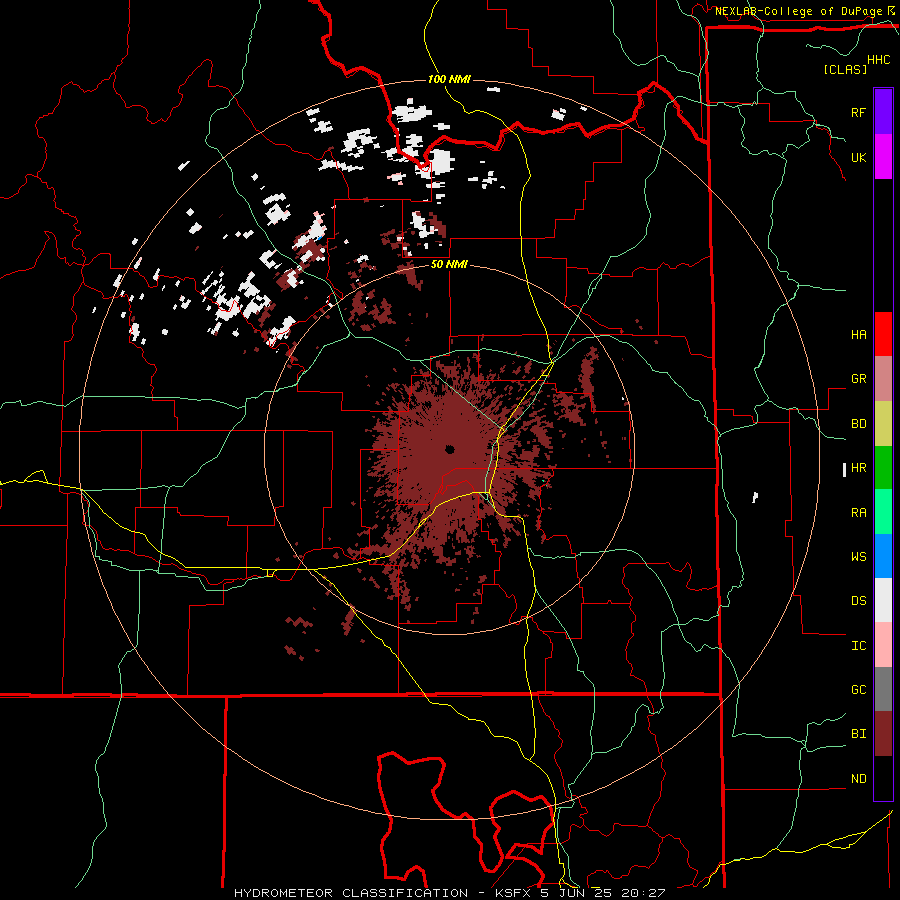Viewport: 900px width, 900px height.
Task: Click the HHC product label
Action: tap(879, 60)
